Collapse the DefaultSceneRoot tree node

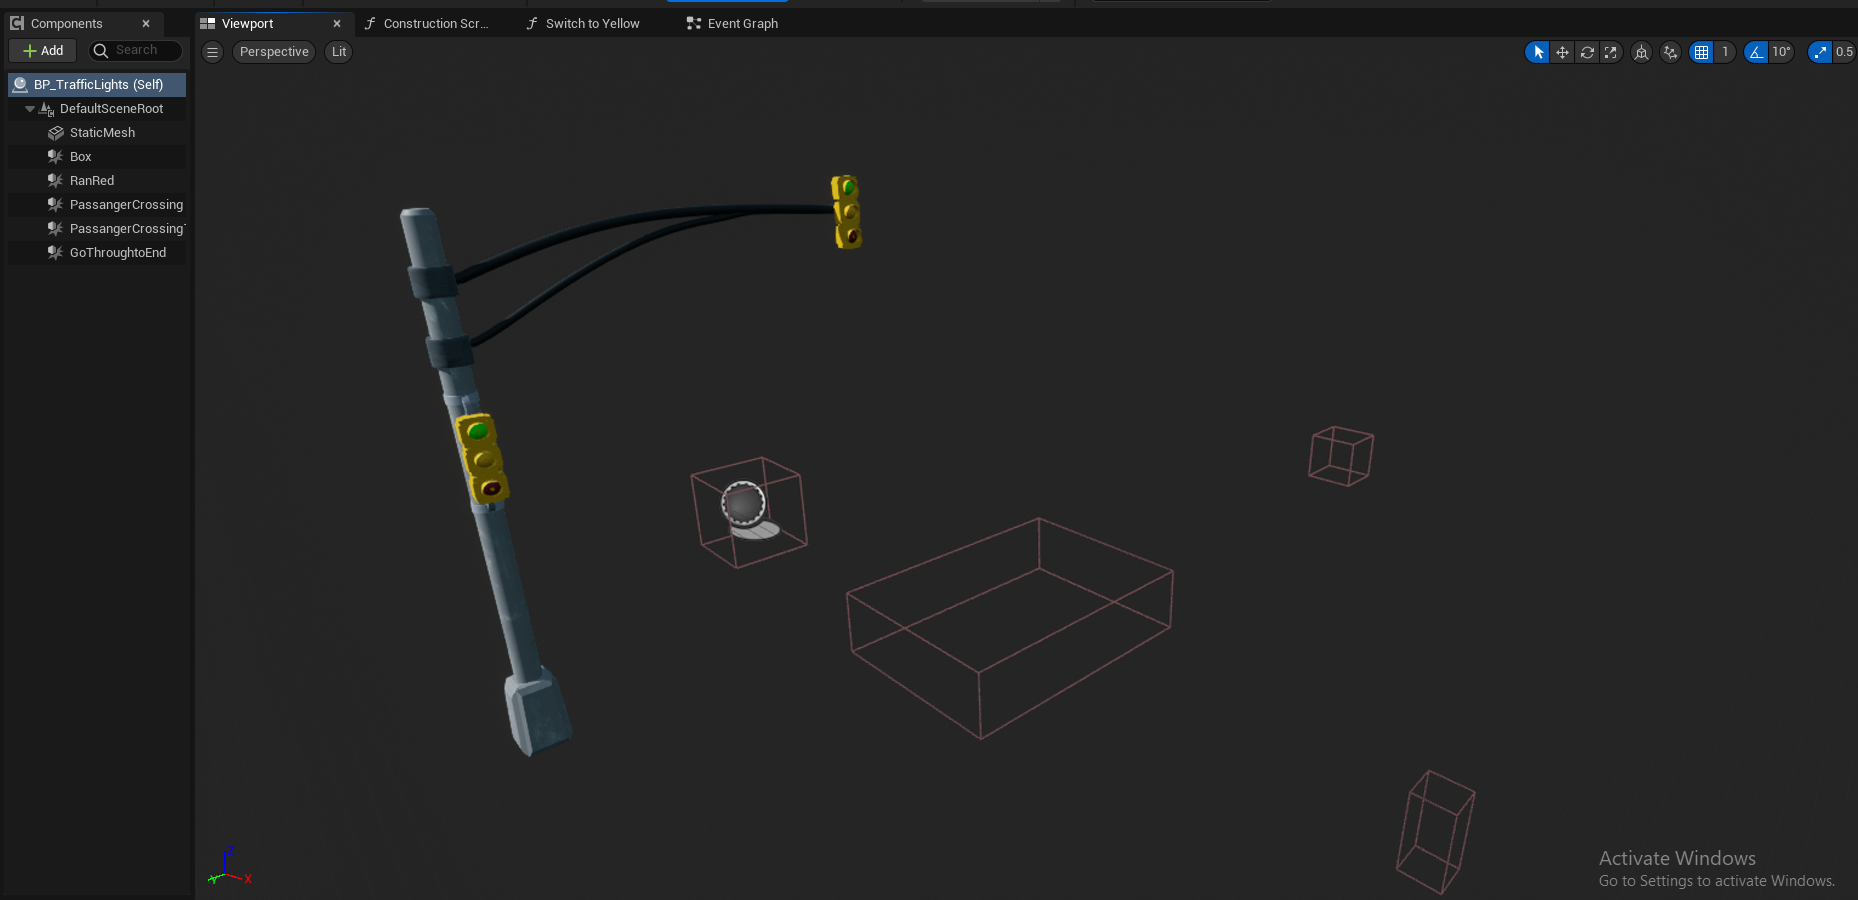pos(30,109)
